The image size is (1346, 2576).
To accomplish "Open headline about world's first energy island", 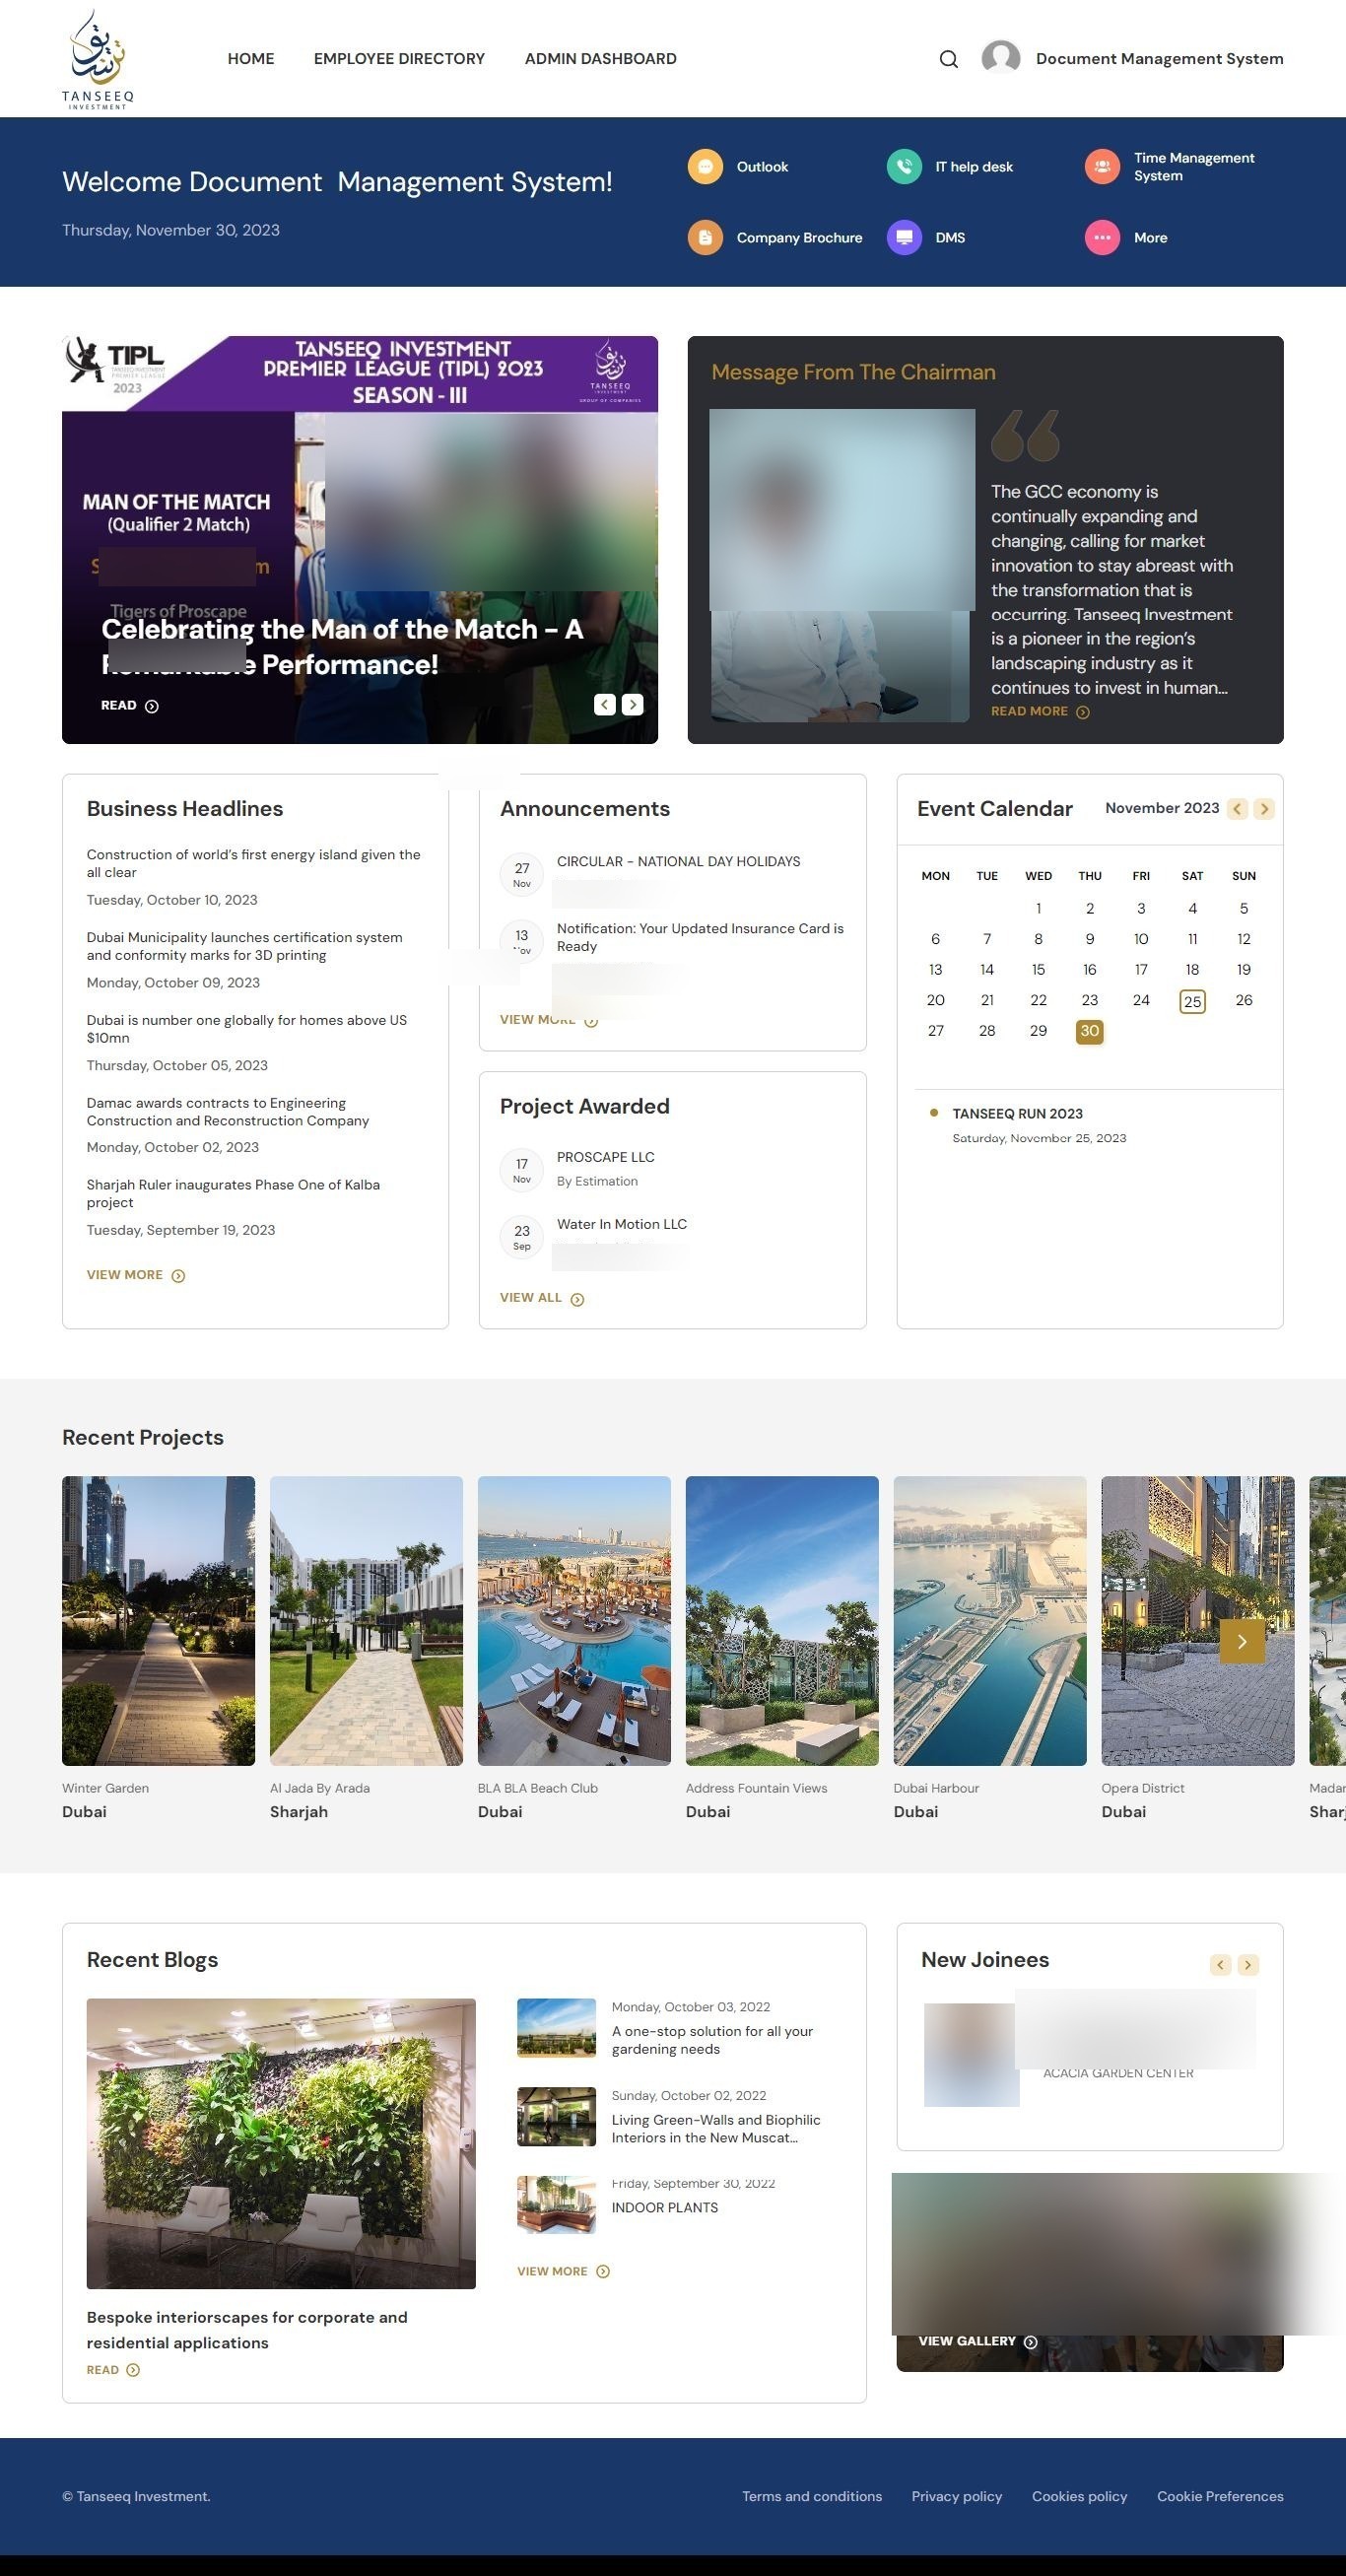I will (x=254, y=863).
